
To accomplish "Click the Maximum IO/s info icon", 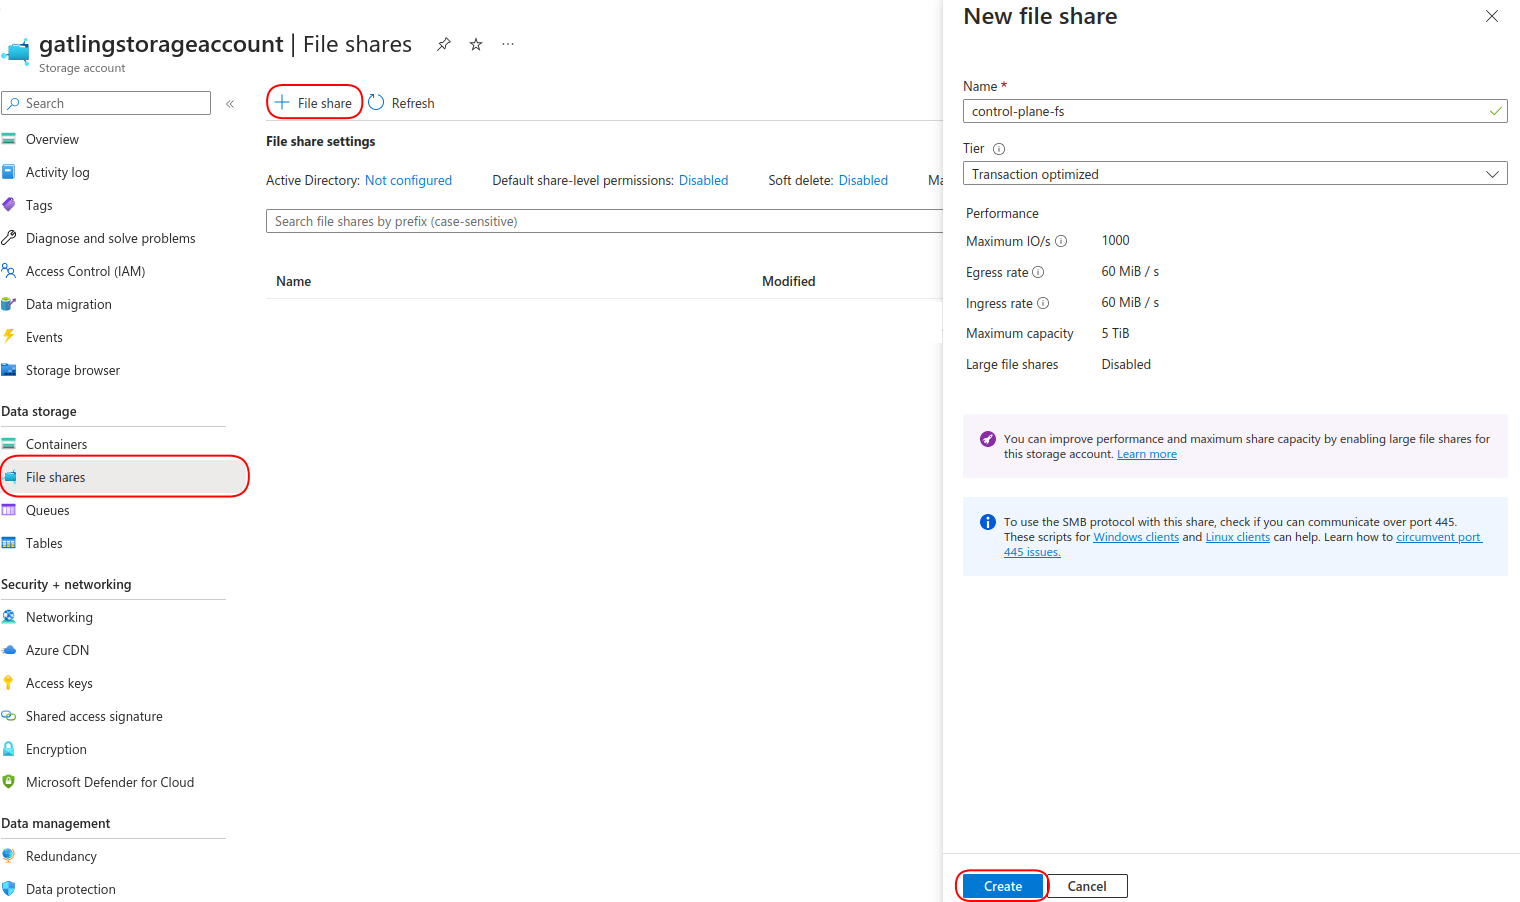I will point(1061,241).
